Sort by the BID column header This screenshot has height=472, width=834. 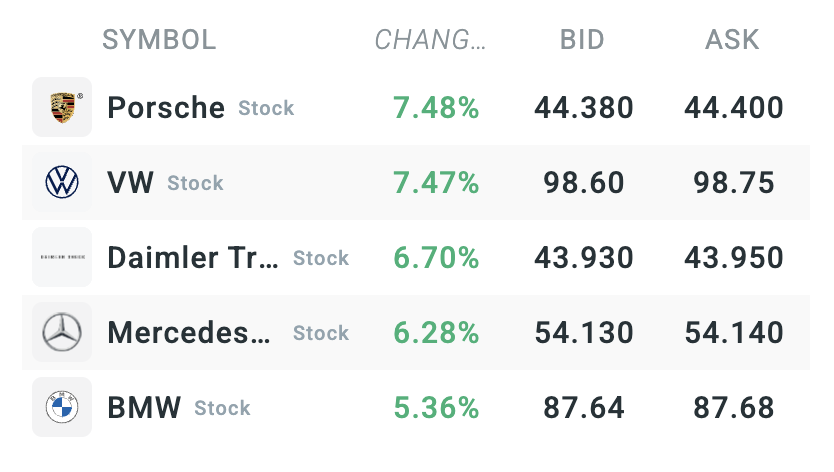coord(582,40)
